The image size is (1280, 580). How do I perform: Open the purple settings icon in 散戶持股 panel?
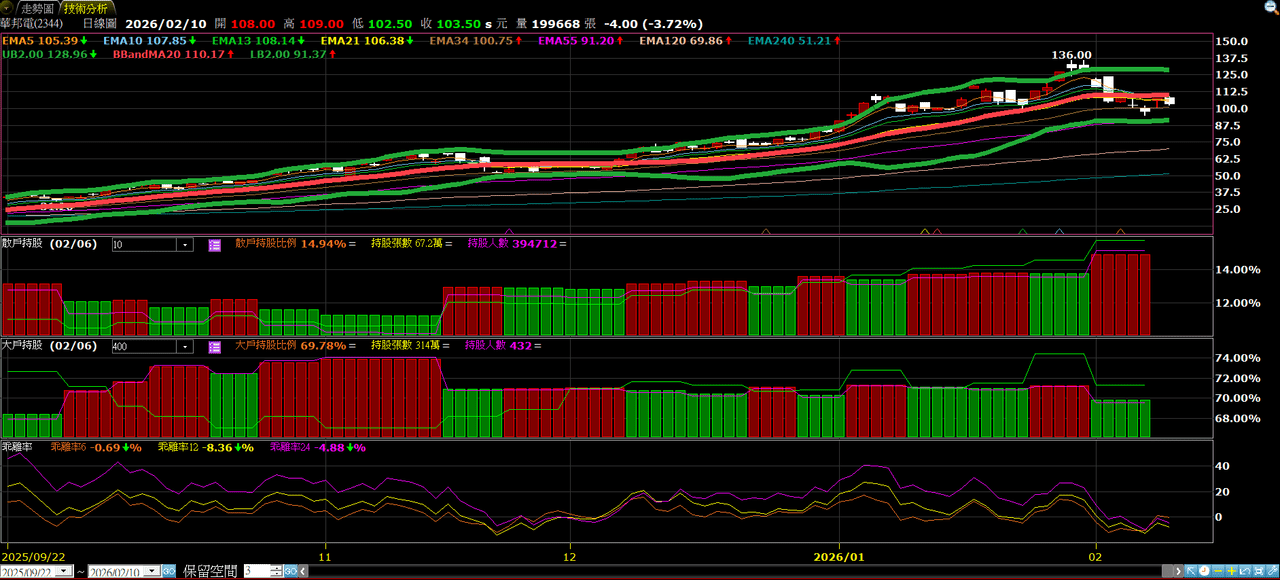(215, 245)
